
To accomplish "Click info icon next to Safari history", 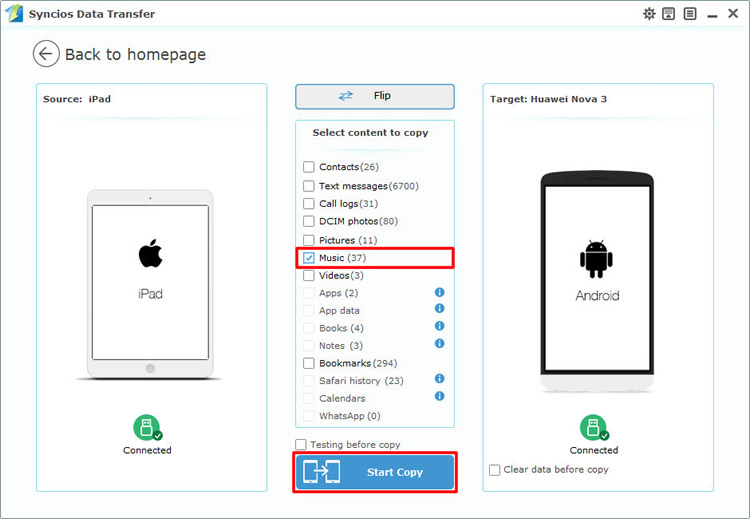I will click(440, 379).
